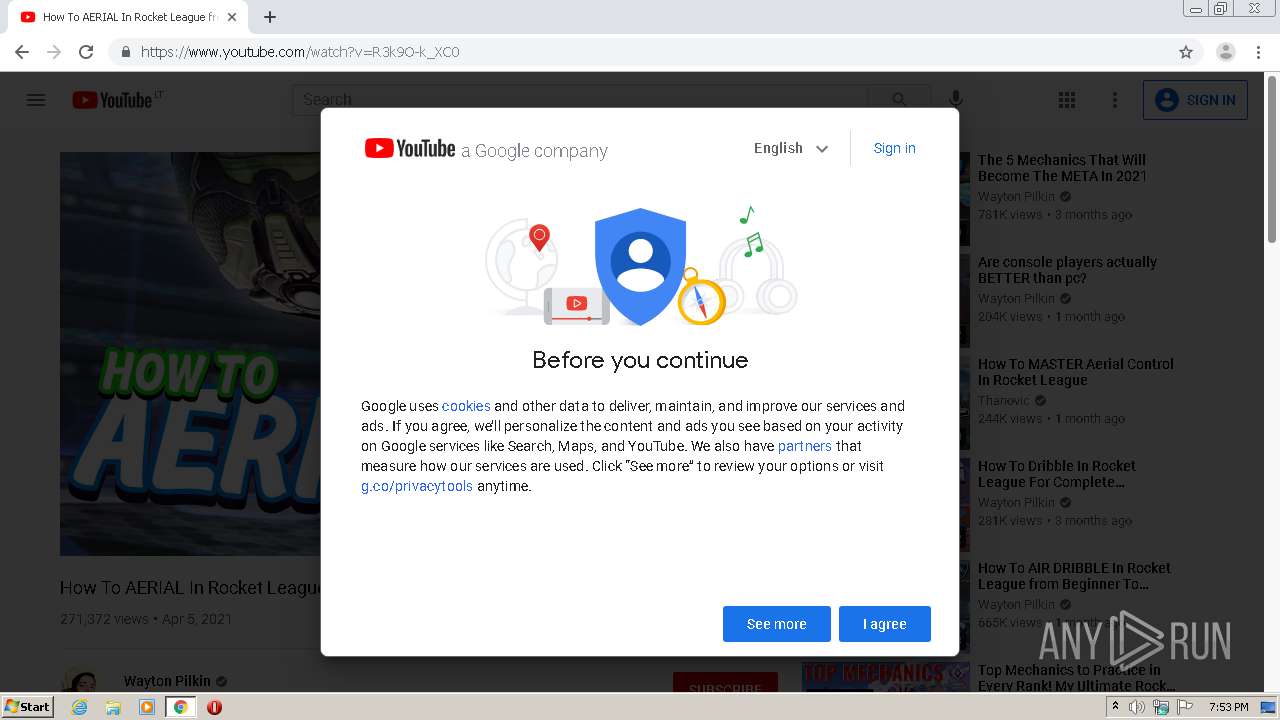This screenshot has height=720, width=1280.
Task: Open a new browser tab
Action: pos(270,17)
